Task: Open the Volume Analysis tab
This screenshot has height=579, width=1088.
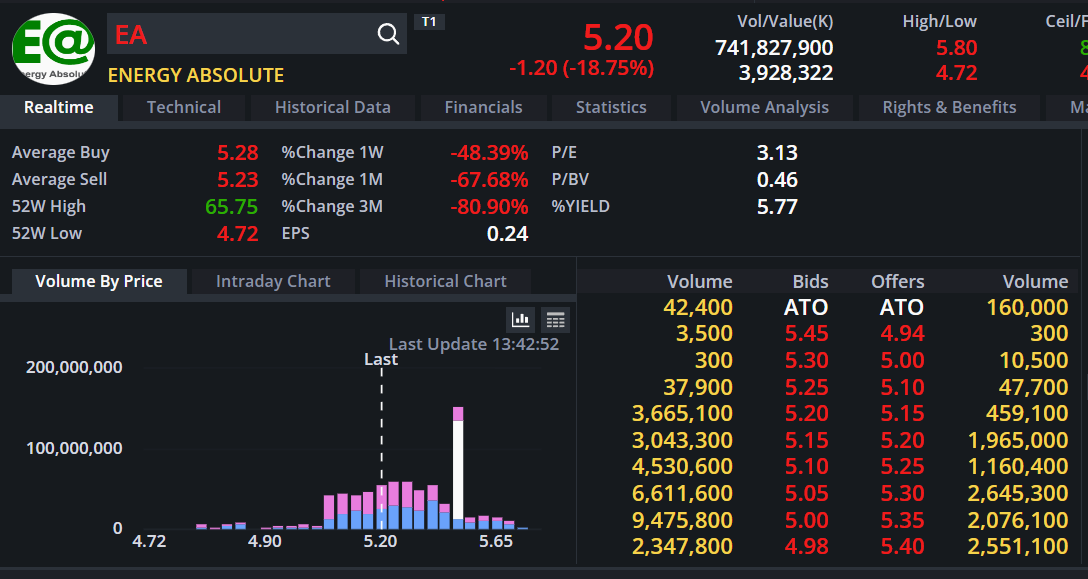Action: click(x=764, y=107)
